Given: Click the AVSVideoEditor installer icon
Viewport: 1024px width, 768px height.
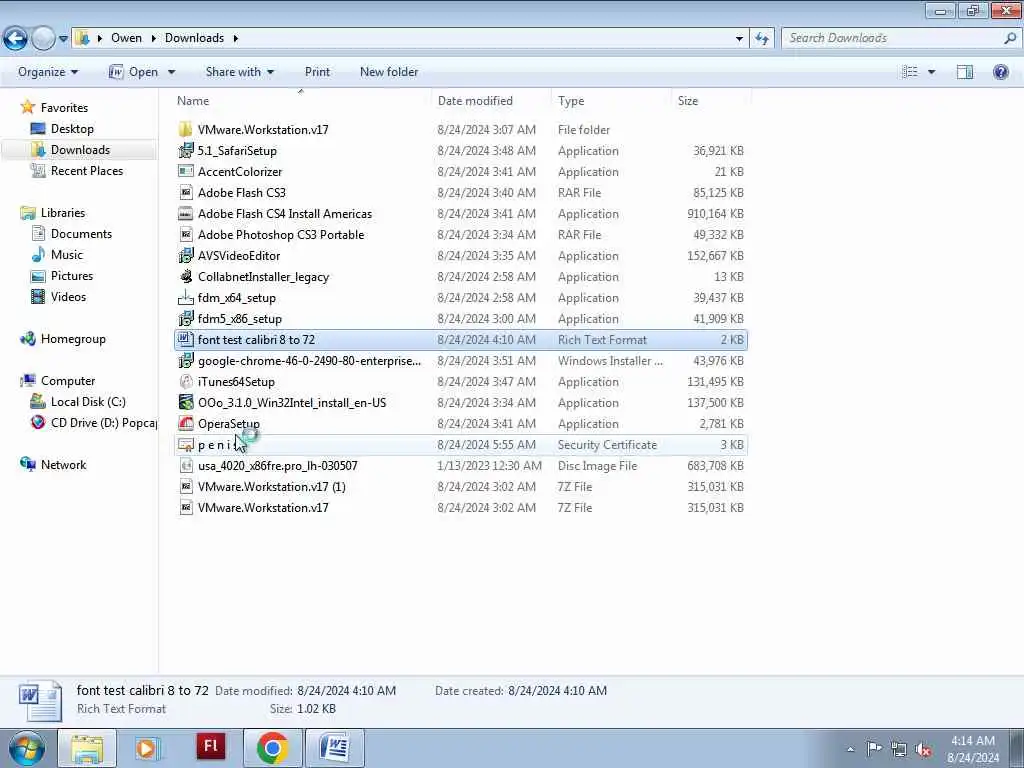Looking at the screenshot, I should pyautogui.click(x=185, y=255).
